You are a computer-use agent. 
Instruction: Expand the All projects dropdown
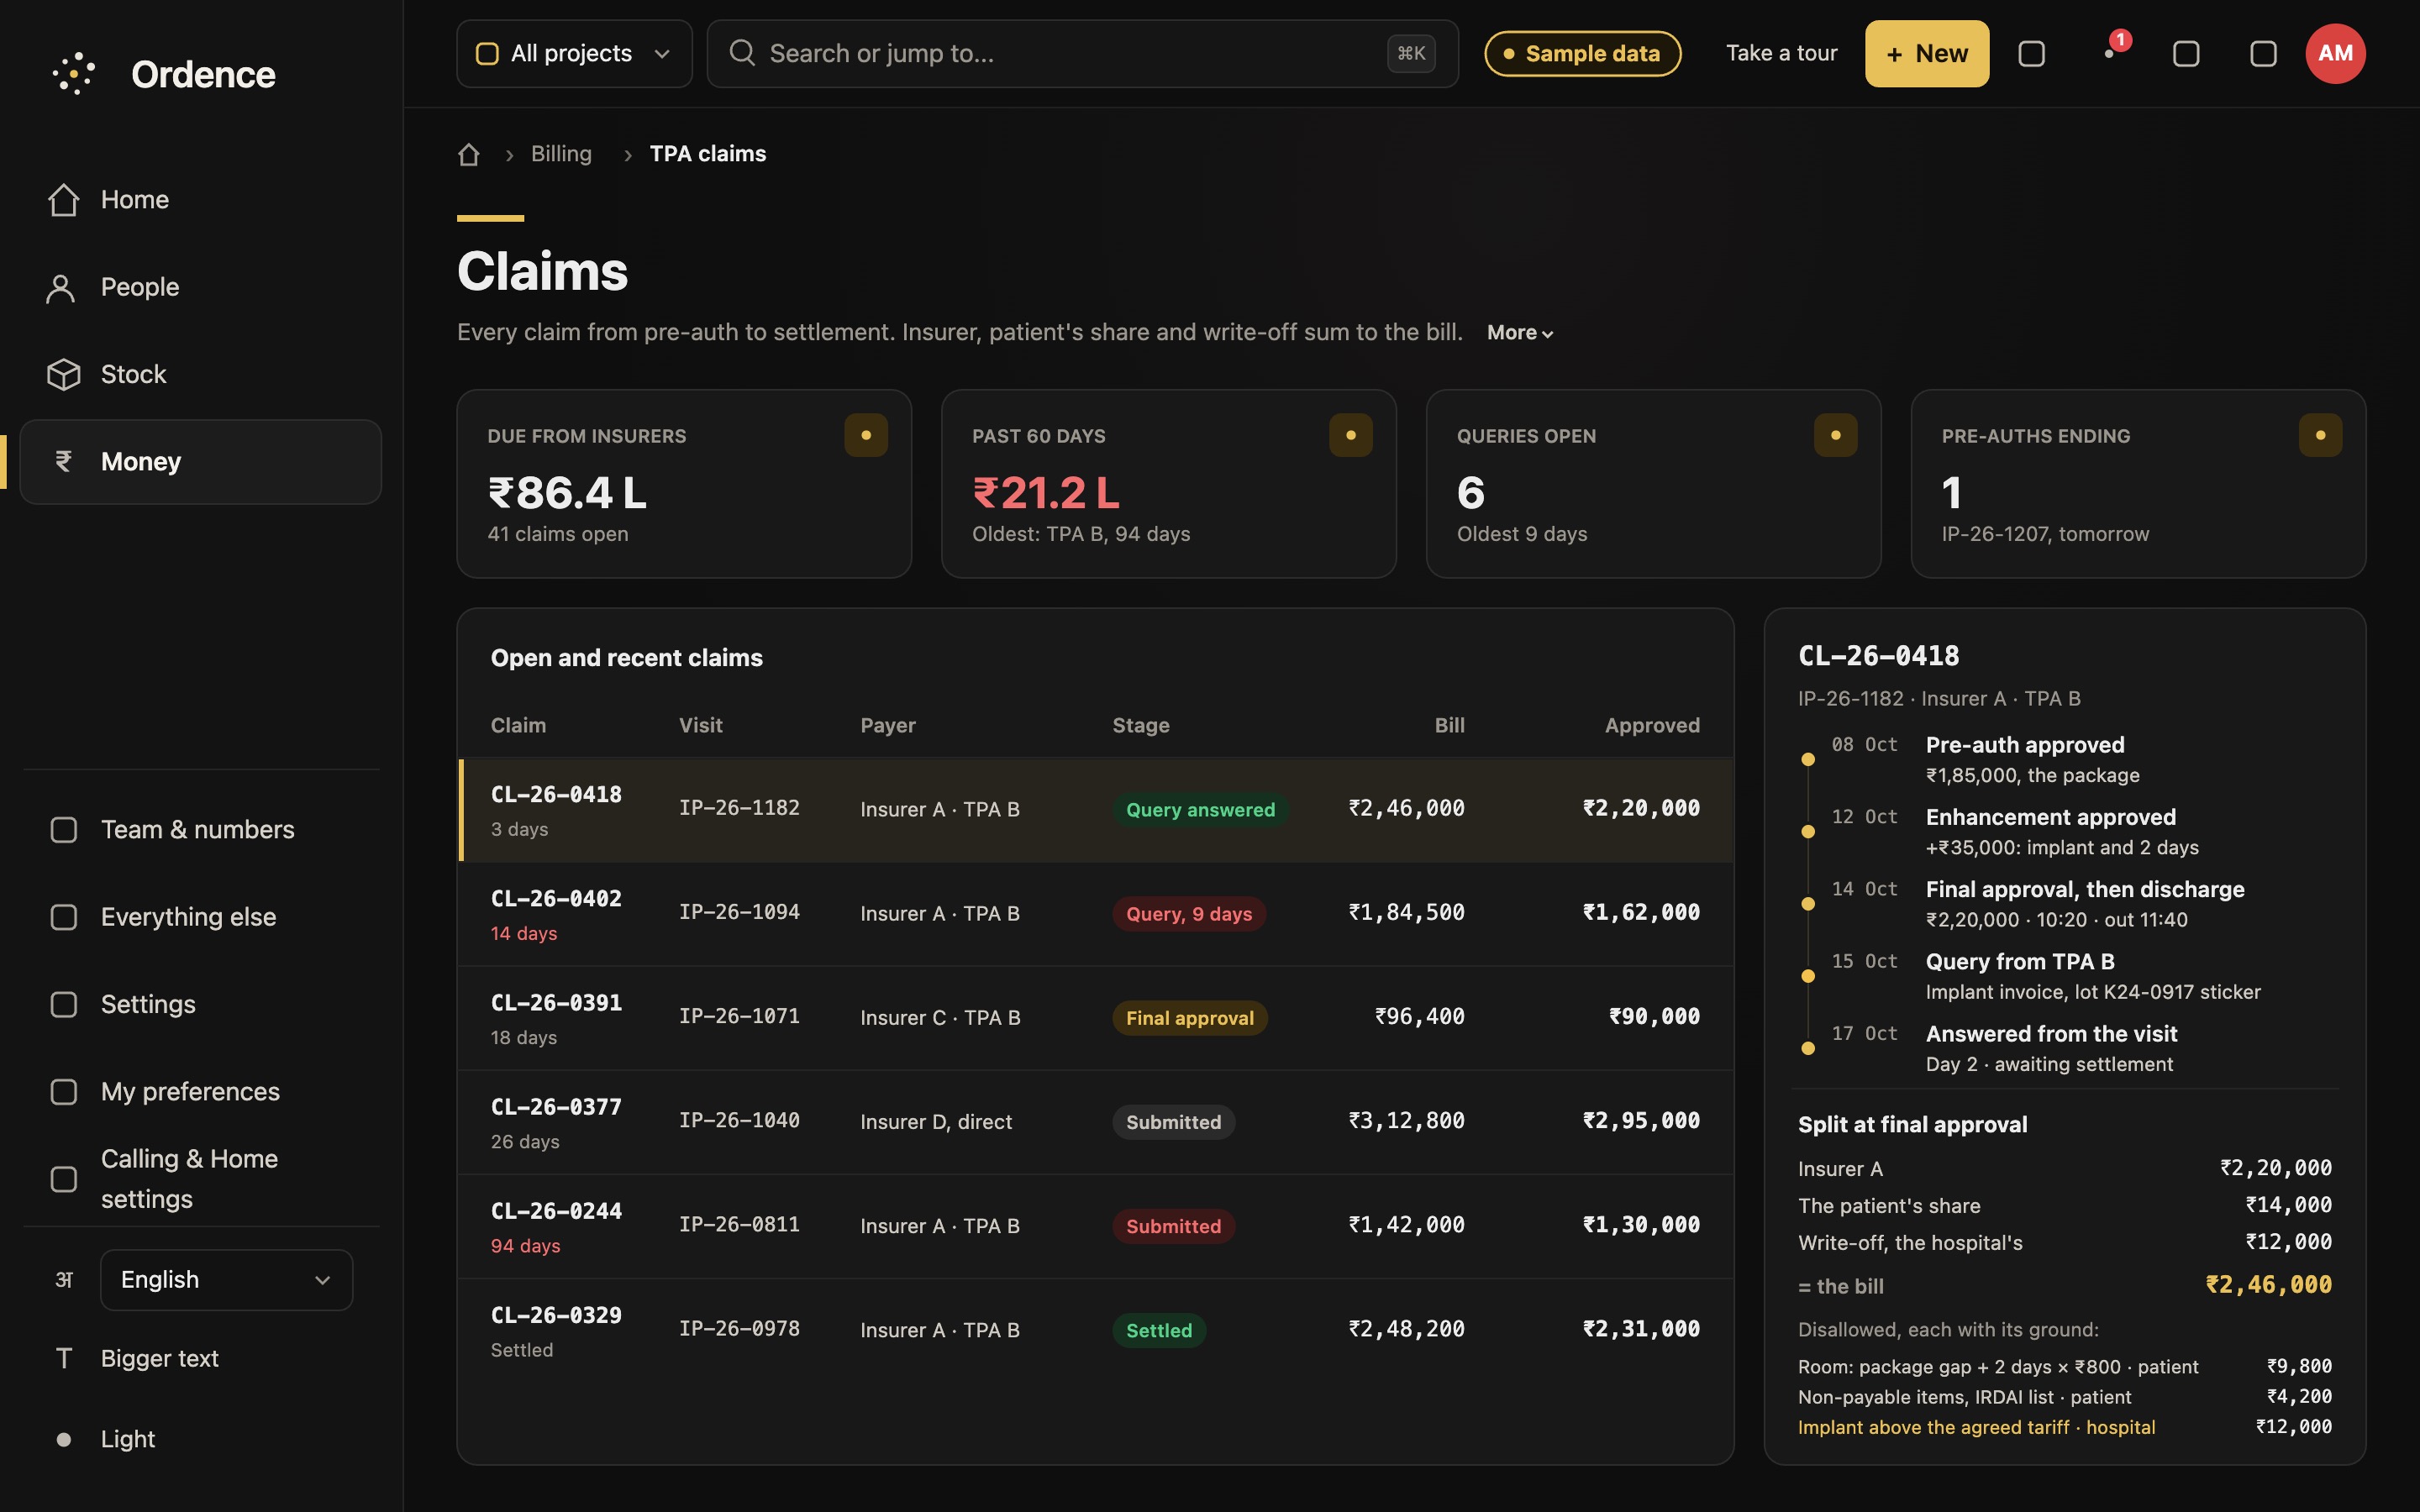[x=574, y=53]
